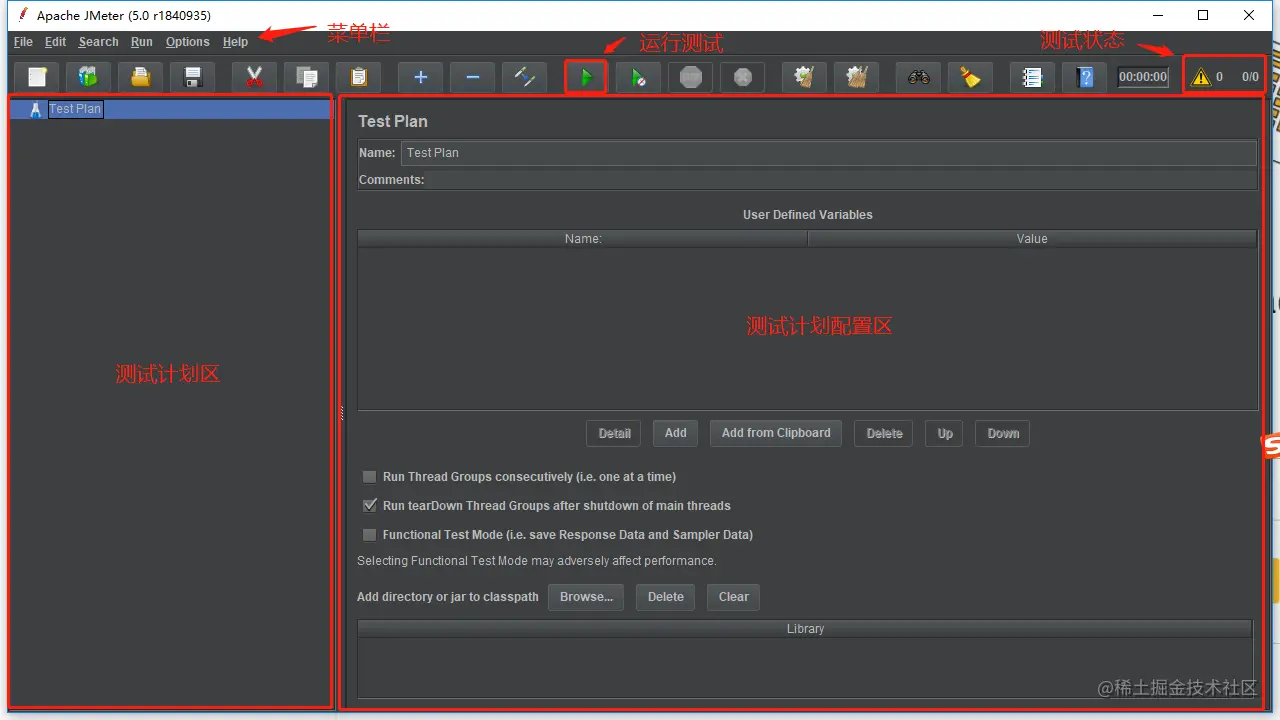This screenshot has width=1280, height=720.
Task: Click the Open file folder icon
Action: tap(141, 77)
